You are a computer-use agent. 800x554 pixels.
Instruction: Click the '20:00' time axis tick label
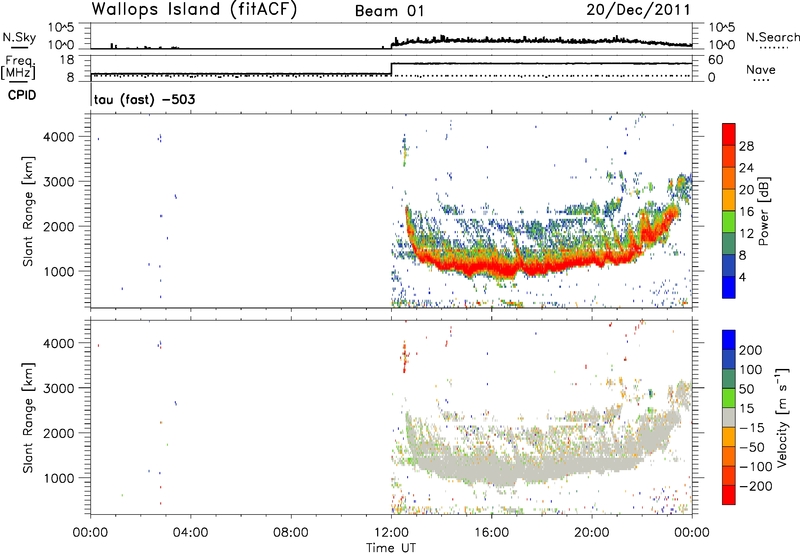[592, 533]
